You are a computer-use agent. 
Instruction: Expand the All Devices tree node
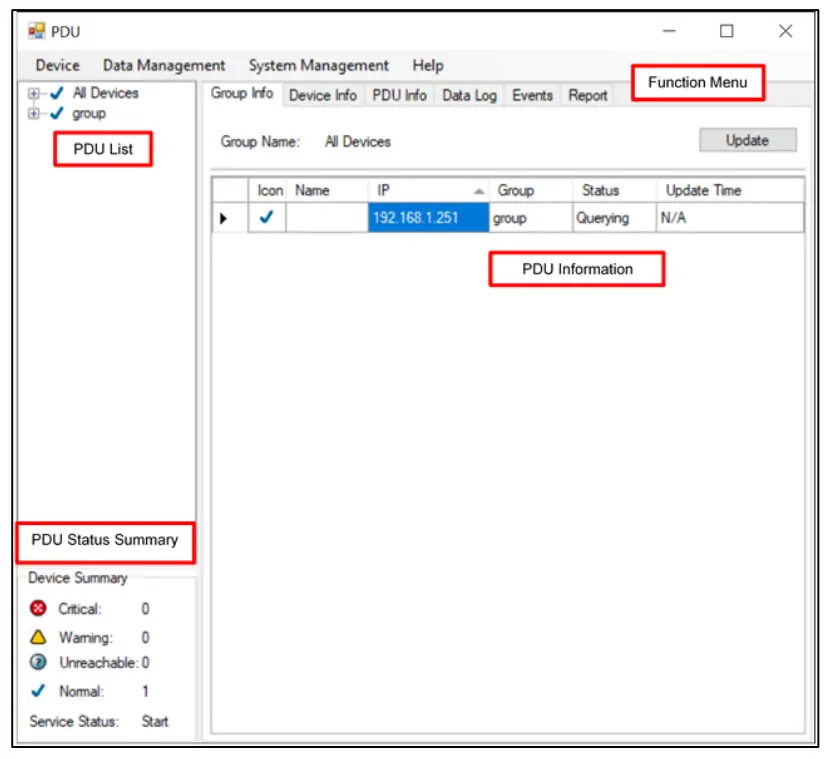click(x=33, y=93)
